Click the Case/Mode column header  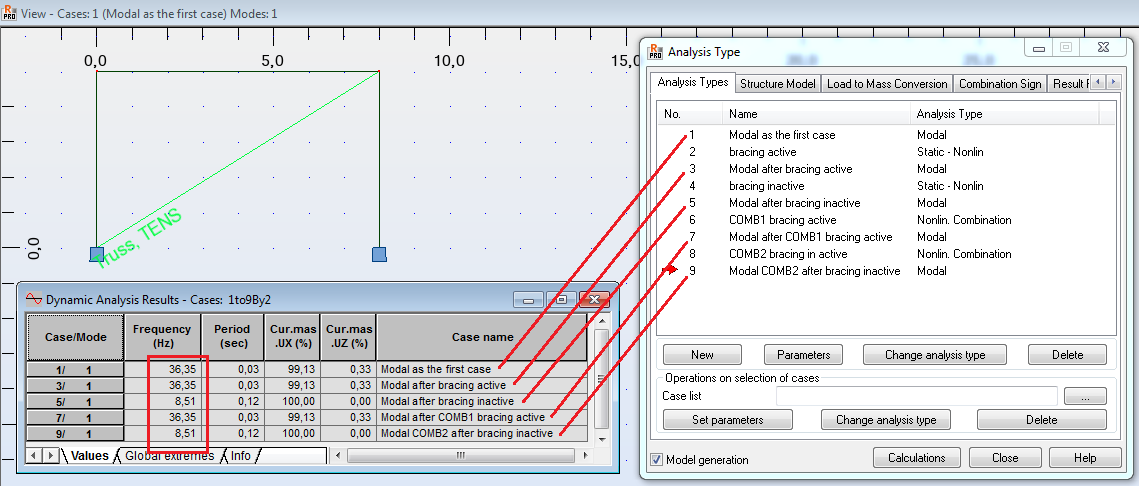(x=76, y=337)
